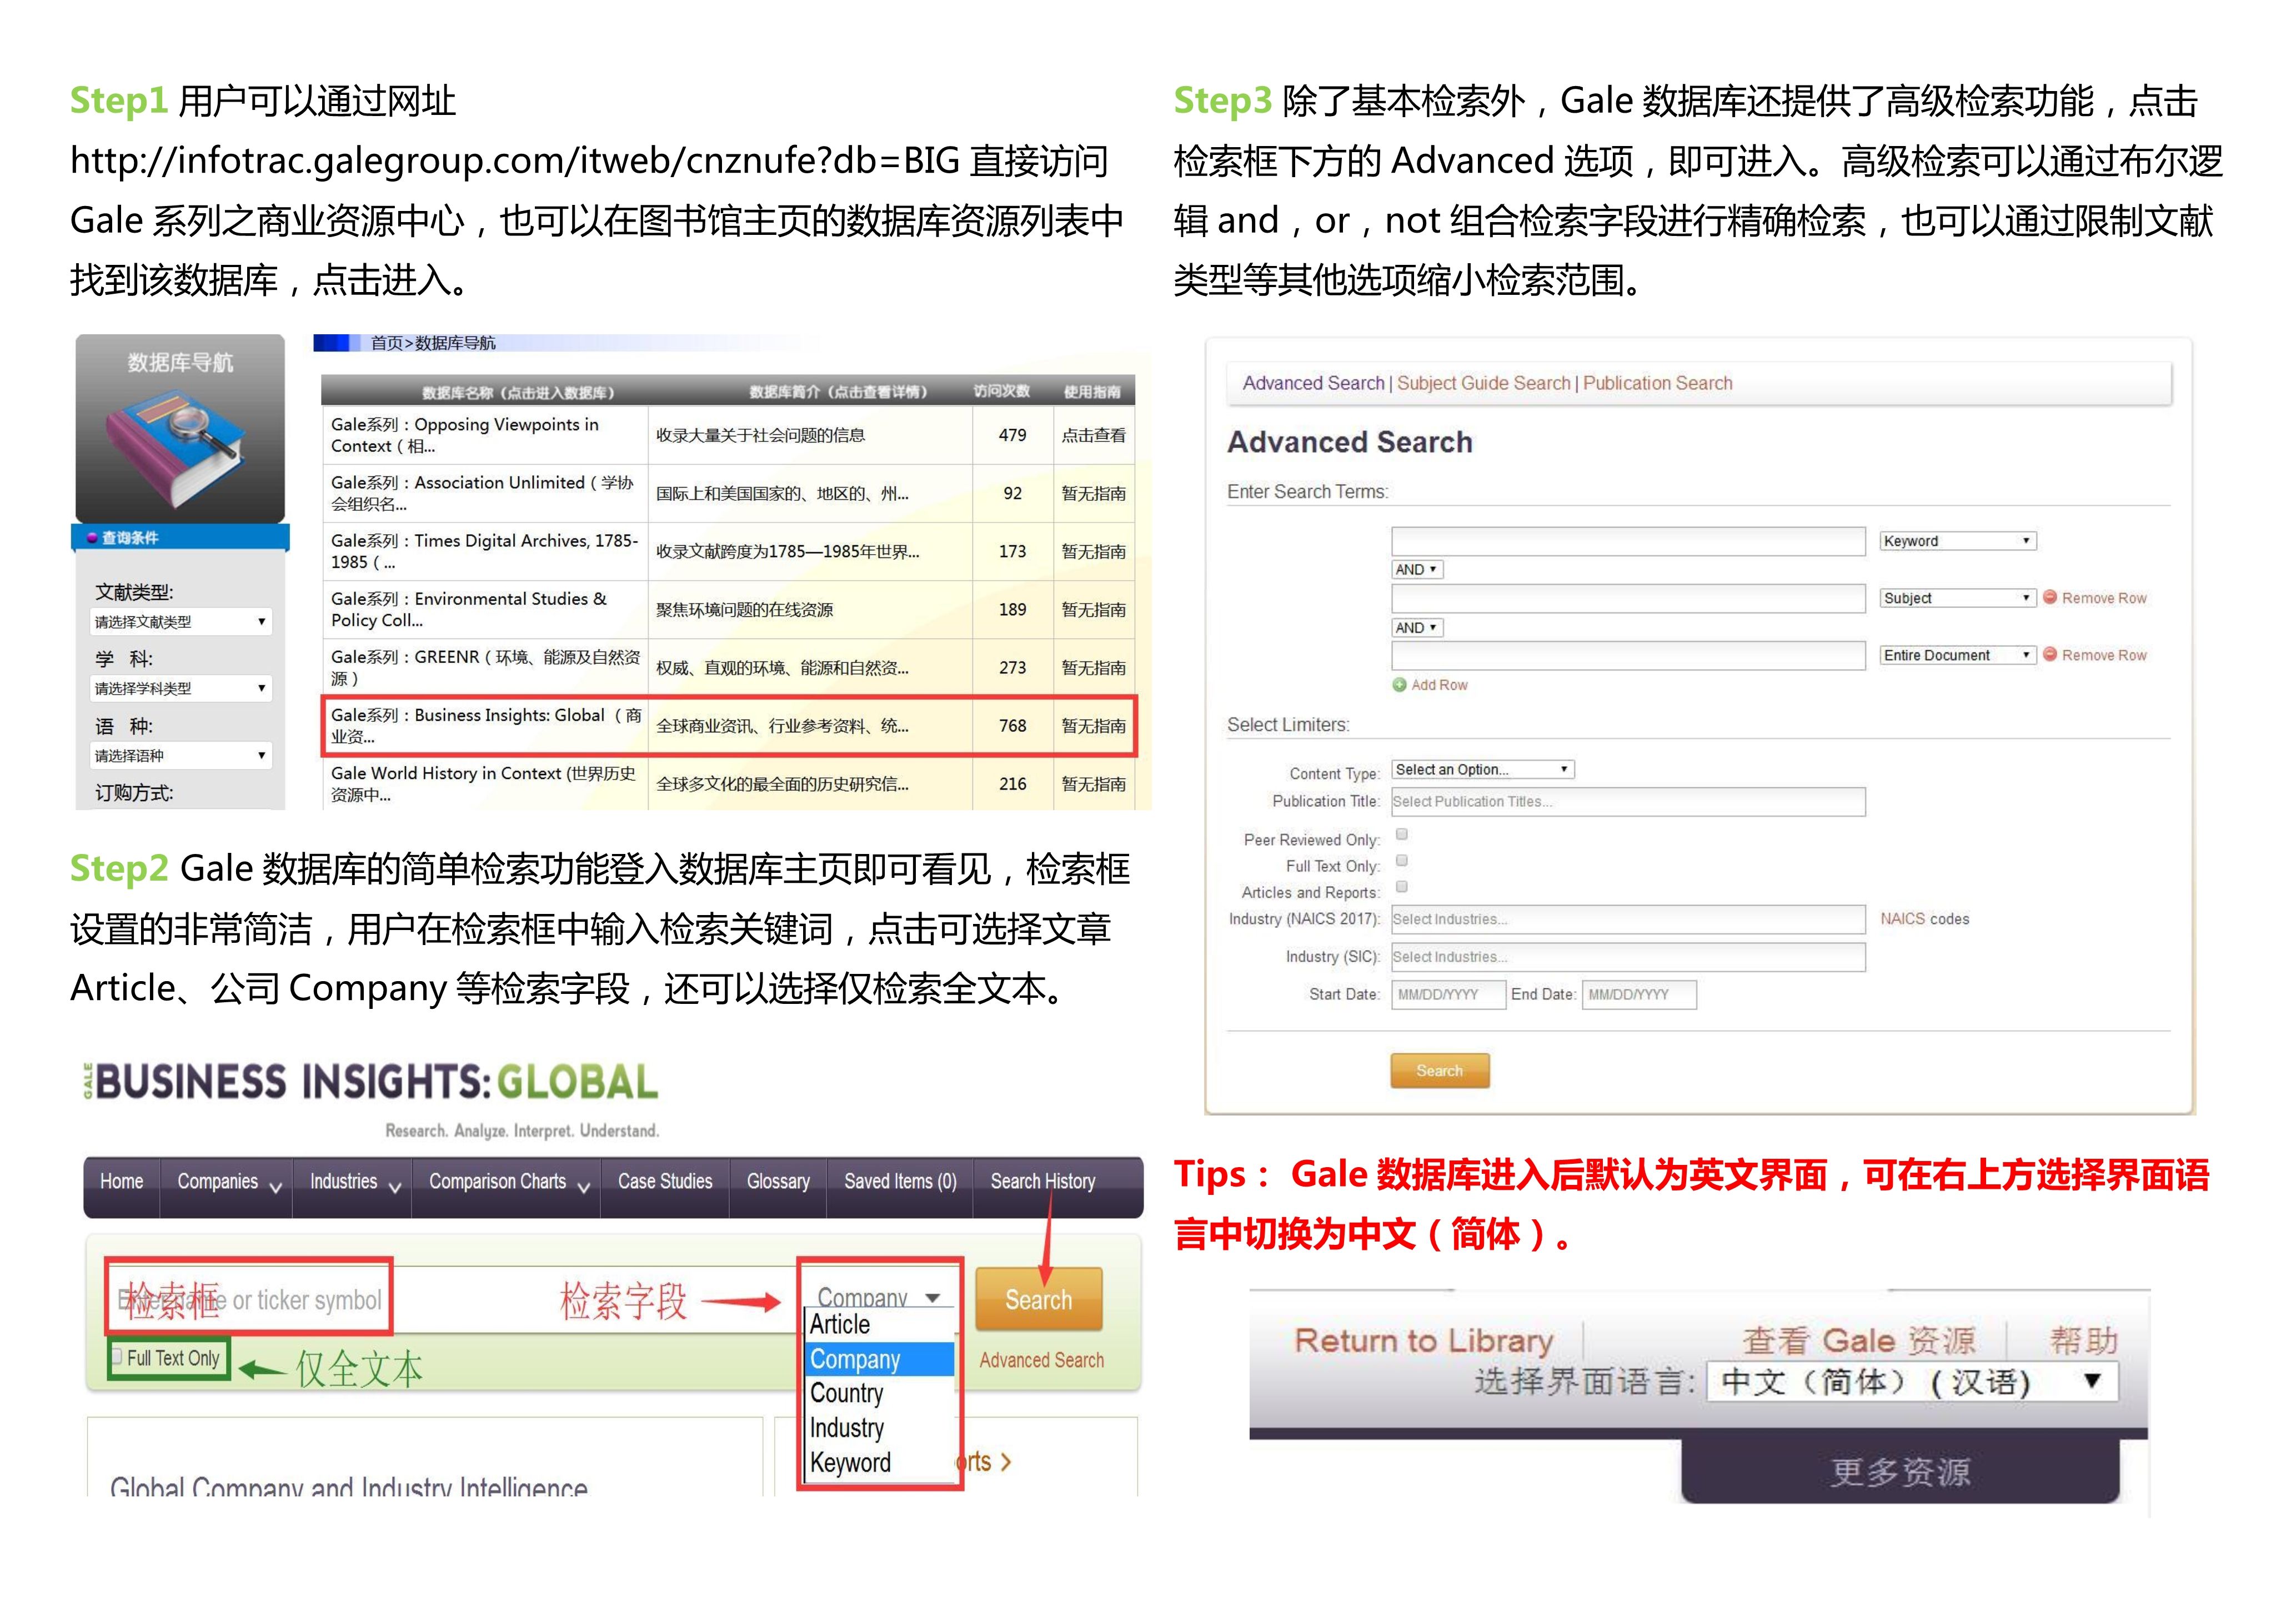Click the Advanced Search form Search button
This screenshot has width=2296, height=1623.
[x=1439, y=1070]
